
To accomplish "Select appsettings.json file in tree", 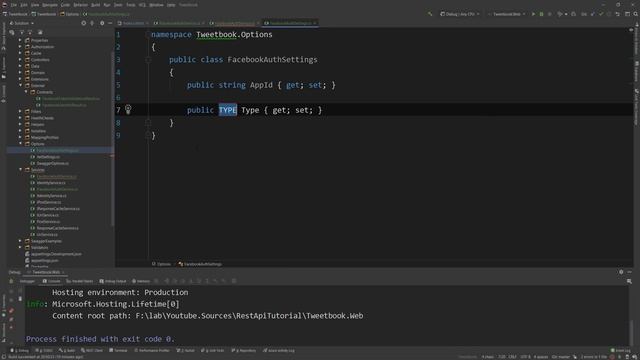I will click(44, 260).
